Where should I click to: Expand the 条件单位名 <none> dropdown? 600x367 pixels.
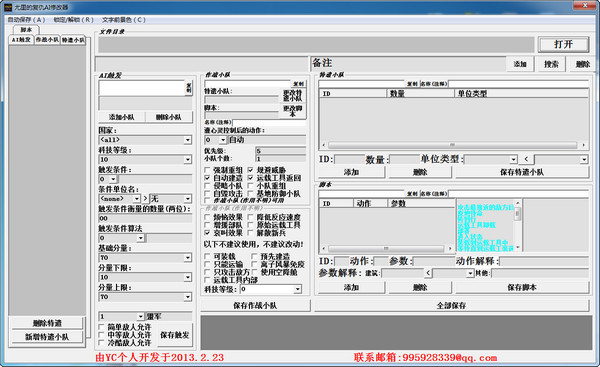137,199
